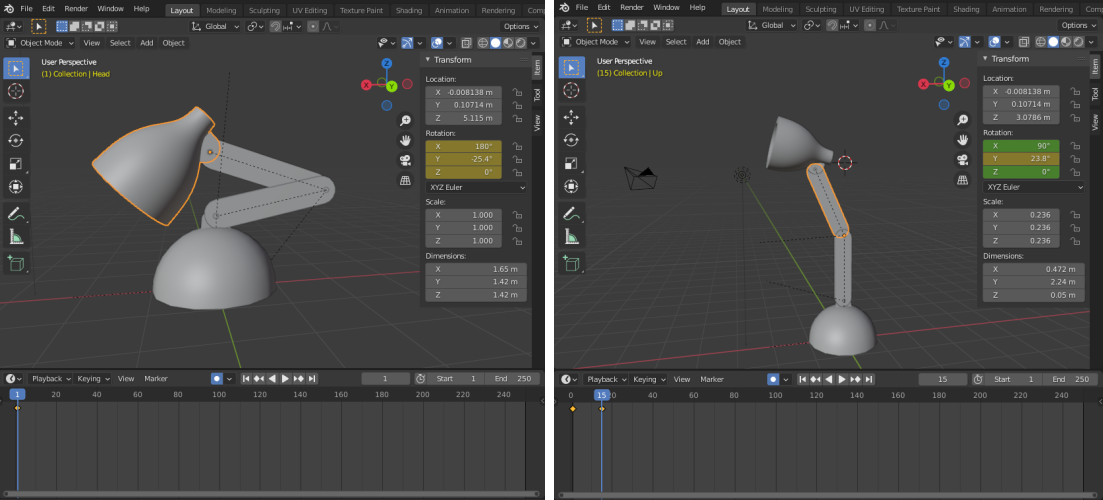The width and height of the screenshot is (1103, 500).
Task: Click zoom view magnifier in right viewport
Action: pos(962,120)
